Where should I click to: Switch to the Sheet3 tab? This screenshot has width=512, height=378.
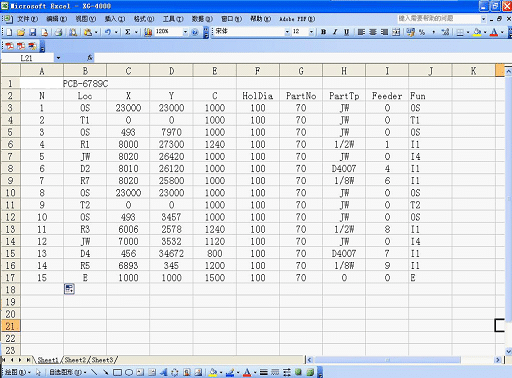click(102, 360)
